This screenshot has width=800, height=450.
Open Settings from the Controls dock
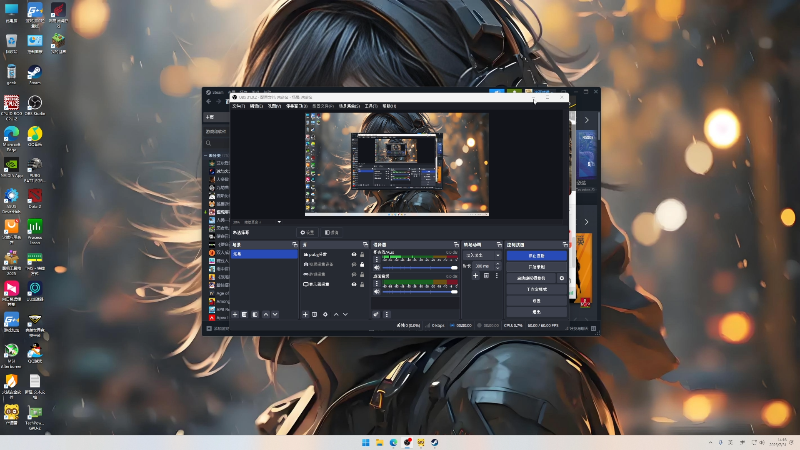coord(536,301)
